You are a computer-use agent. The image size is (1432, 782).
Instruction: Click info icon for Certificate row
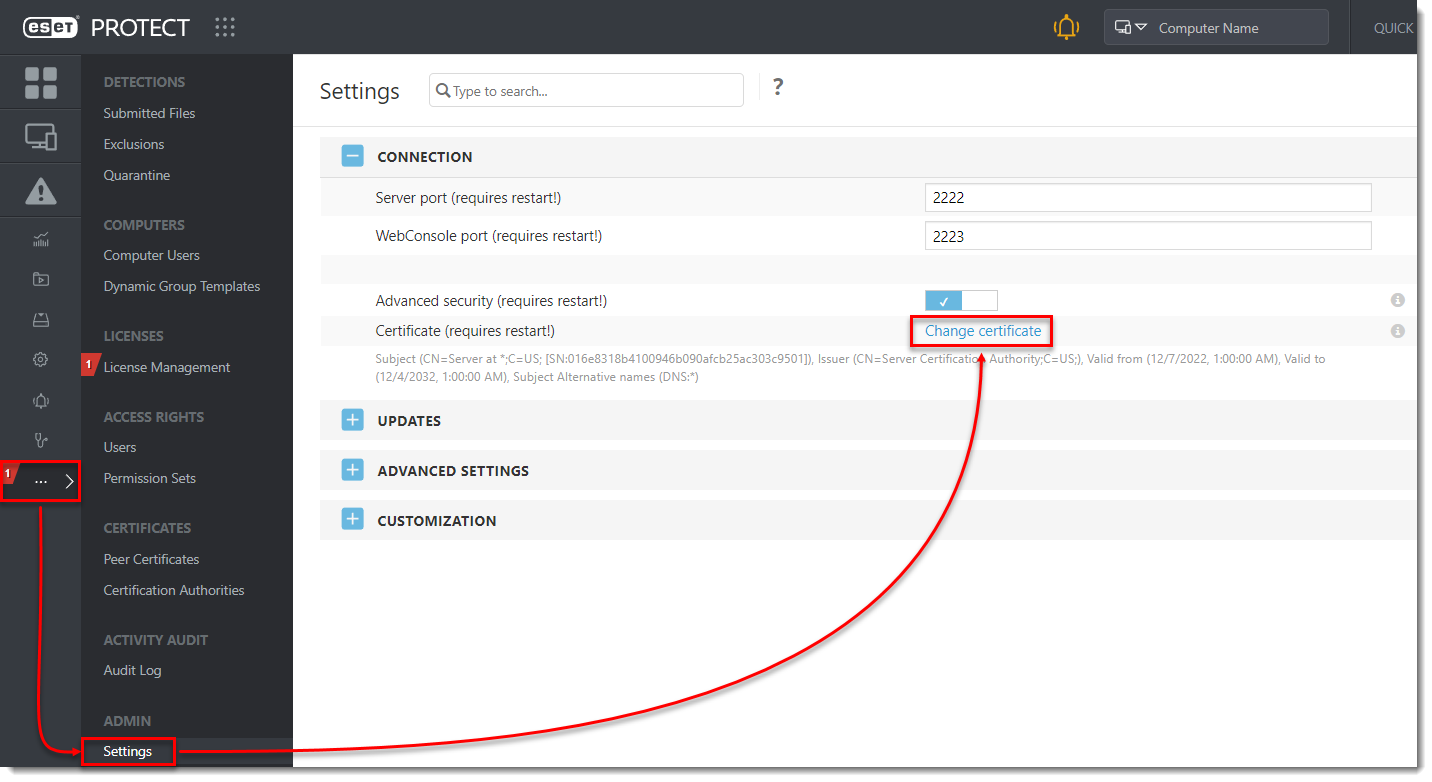(1398, 331)
